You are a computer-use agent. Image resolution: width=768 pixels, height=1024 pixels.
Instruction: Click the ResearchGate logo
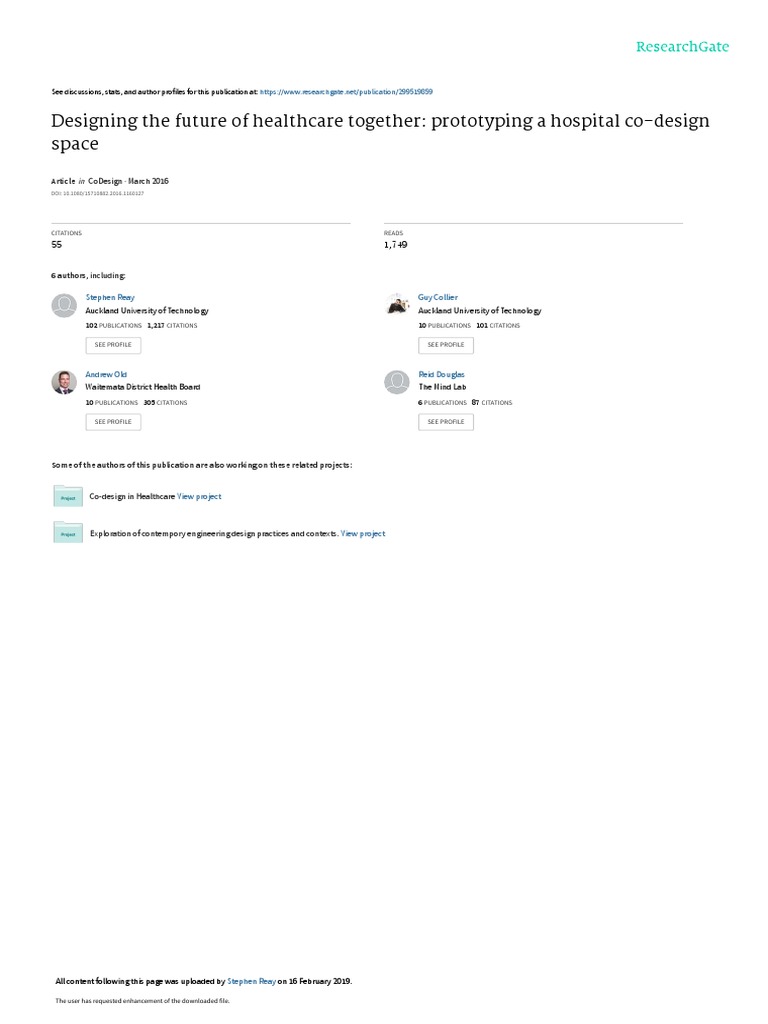tap(682, 46)
